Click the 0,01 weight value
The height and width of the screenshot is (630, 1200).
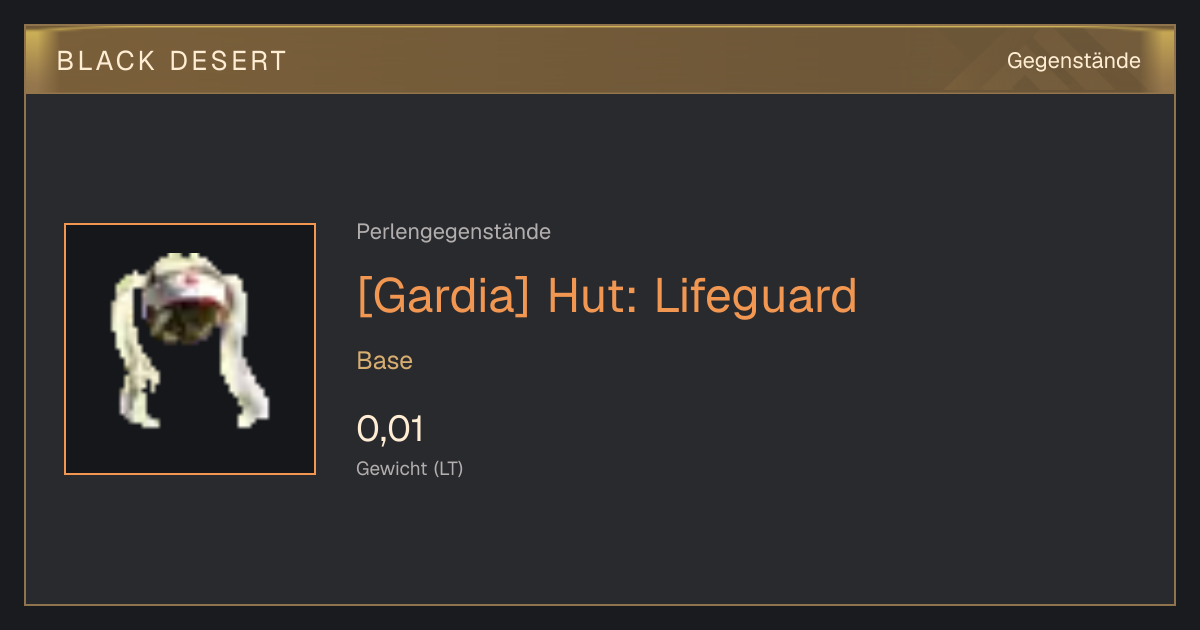click(x=390, y=429)
